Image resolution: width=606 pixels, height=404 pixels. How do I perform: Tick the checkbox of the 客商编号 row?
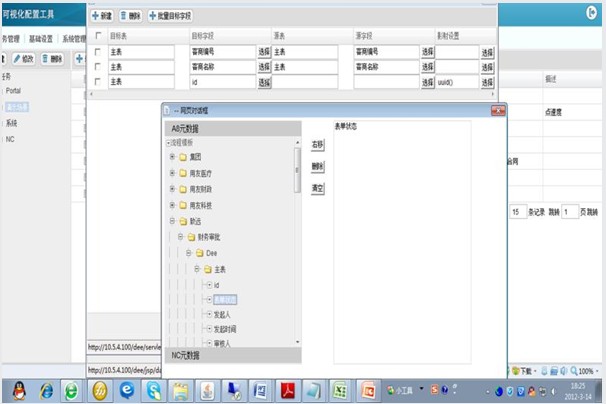98,52
